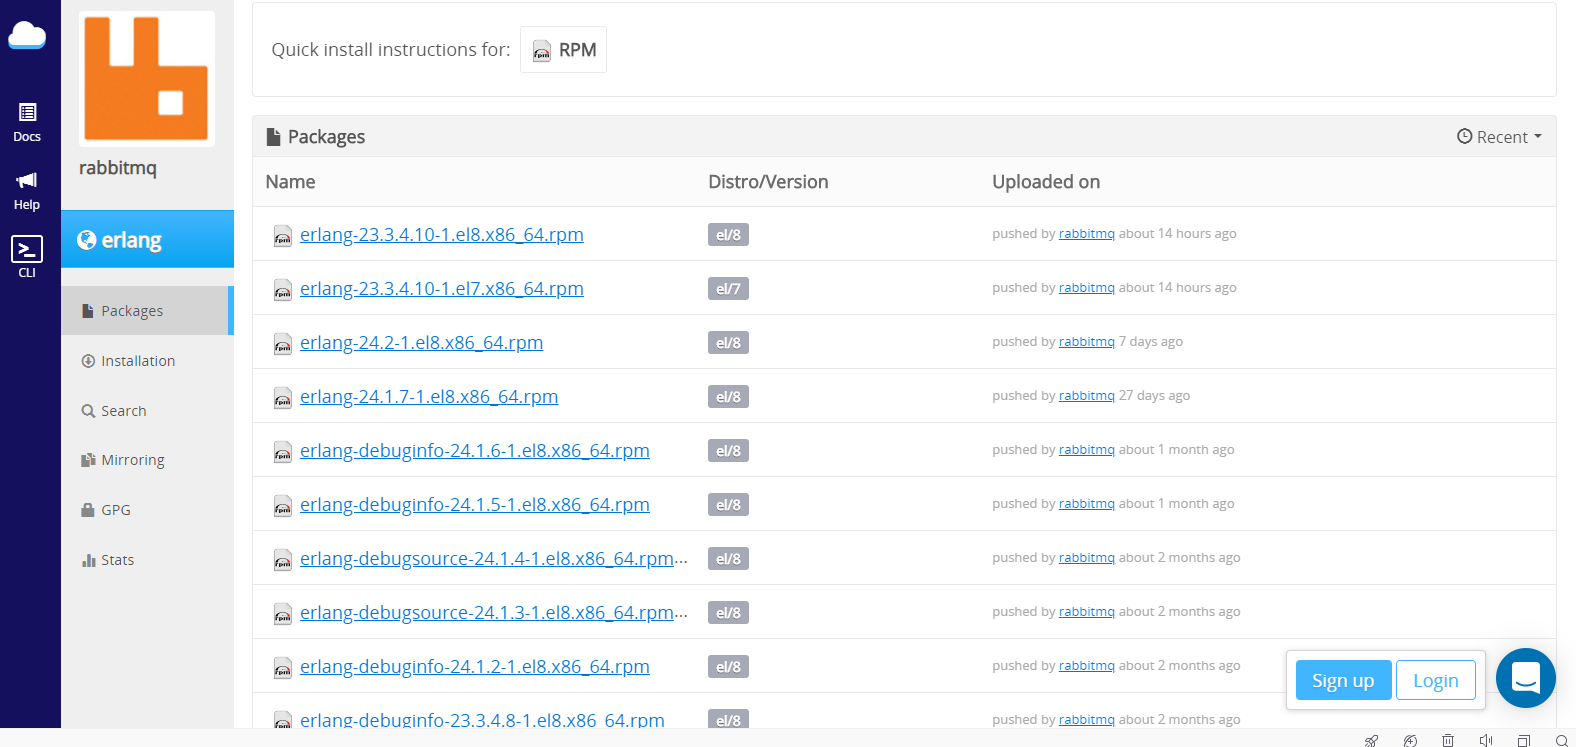Open Mirroring in the sidebar

pos(123,460)
